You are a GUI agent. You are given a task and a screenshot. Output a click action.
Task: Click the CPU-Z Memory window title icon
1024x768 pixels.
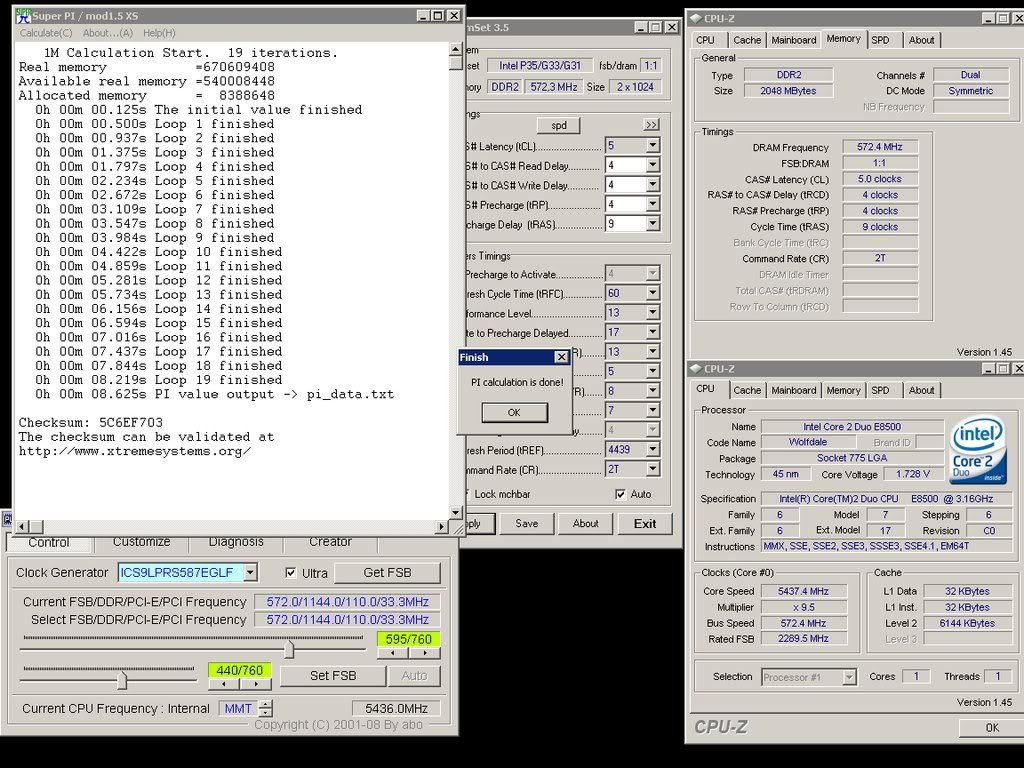[696, 18]
